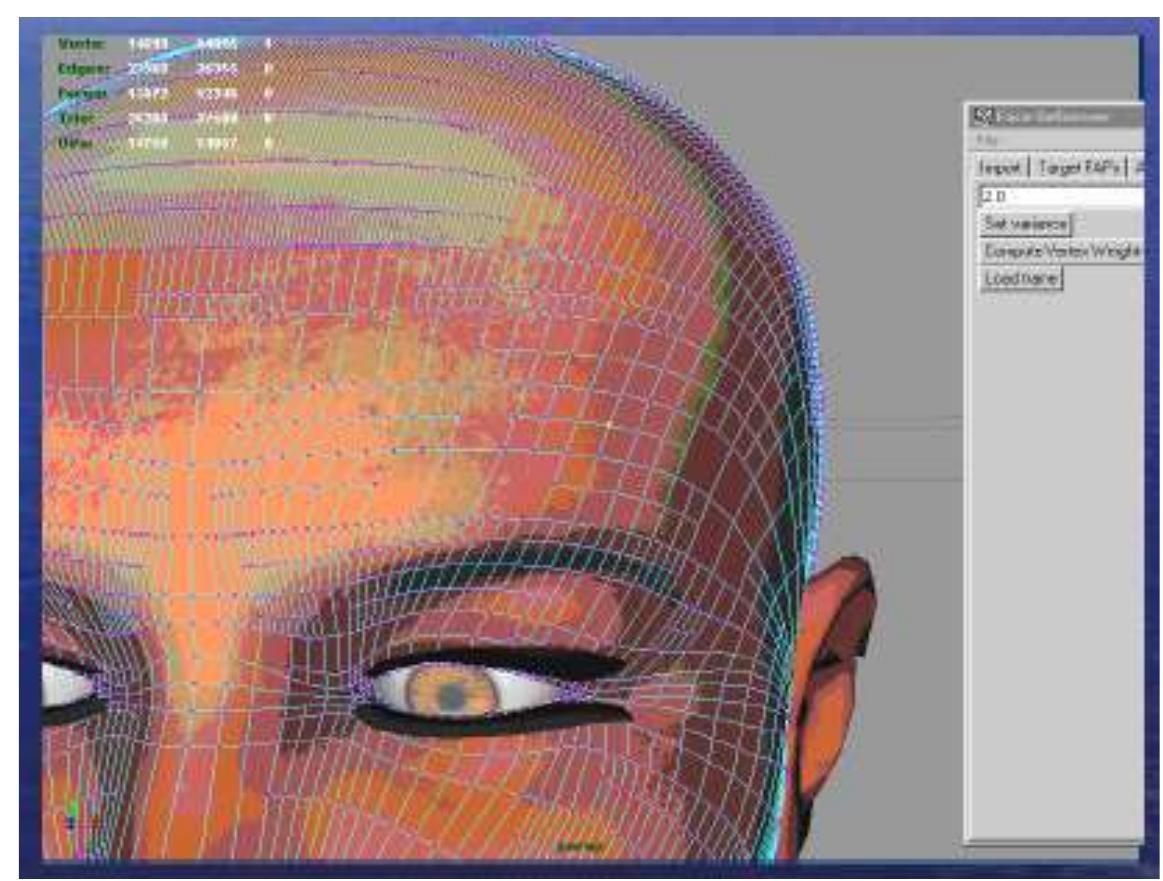Click the UVs row in the poly count HUD
1163x881 pixels.
pyautogui.click(x=165, y=142)
